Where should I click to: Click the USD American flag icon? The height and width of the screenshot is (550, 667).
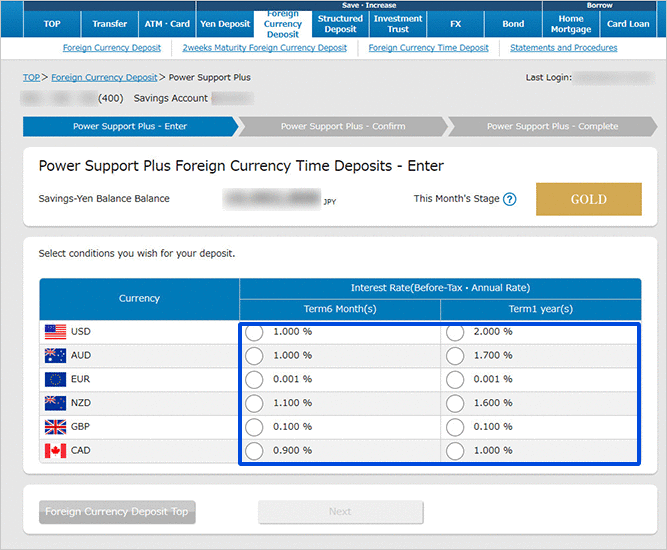point(55,331)
